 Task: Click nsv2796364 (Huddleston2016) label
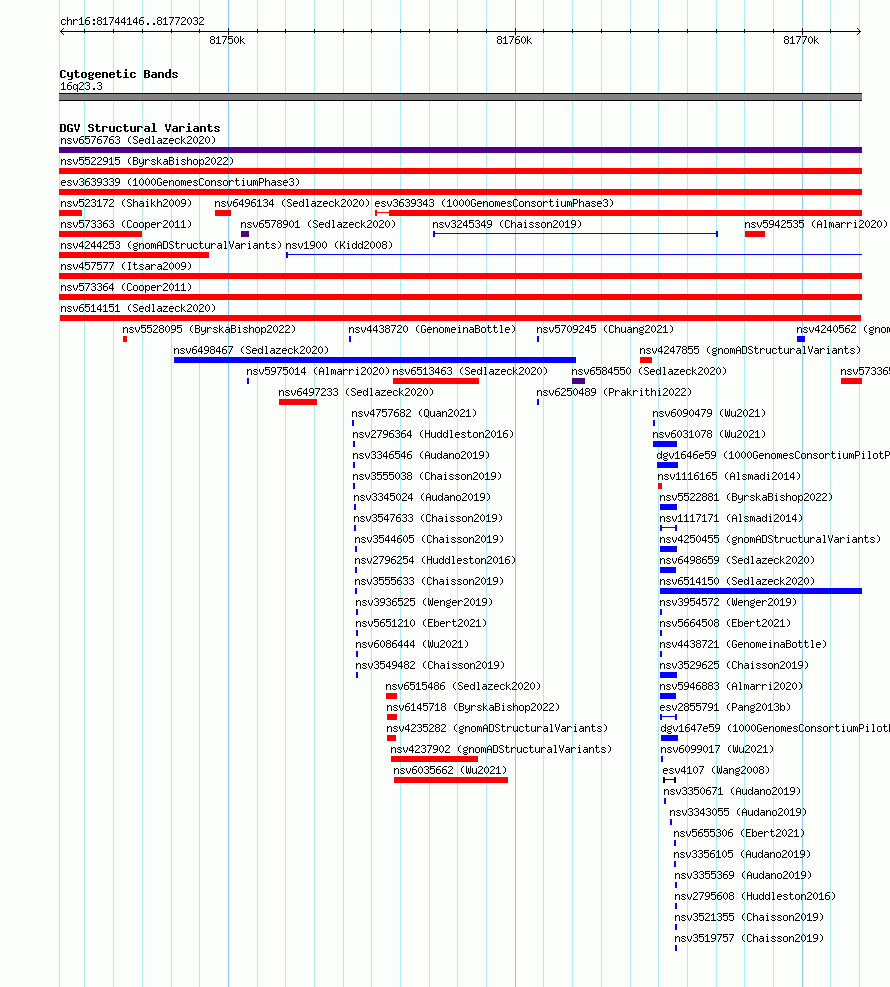[x=433, y=434]
